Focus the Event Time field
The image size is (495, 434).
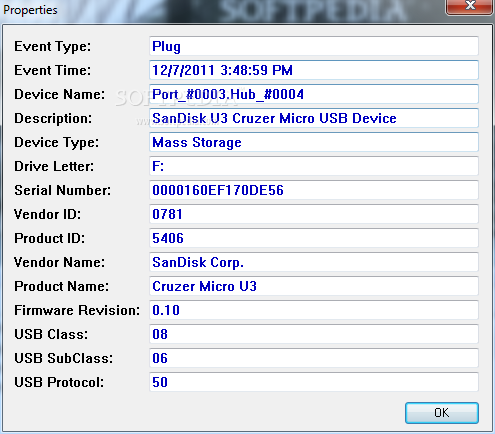[x=314, y=70]
